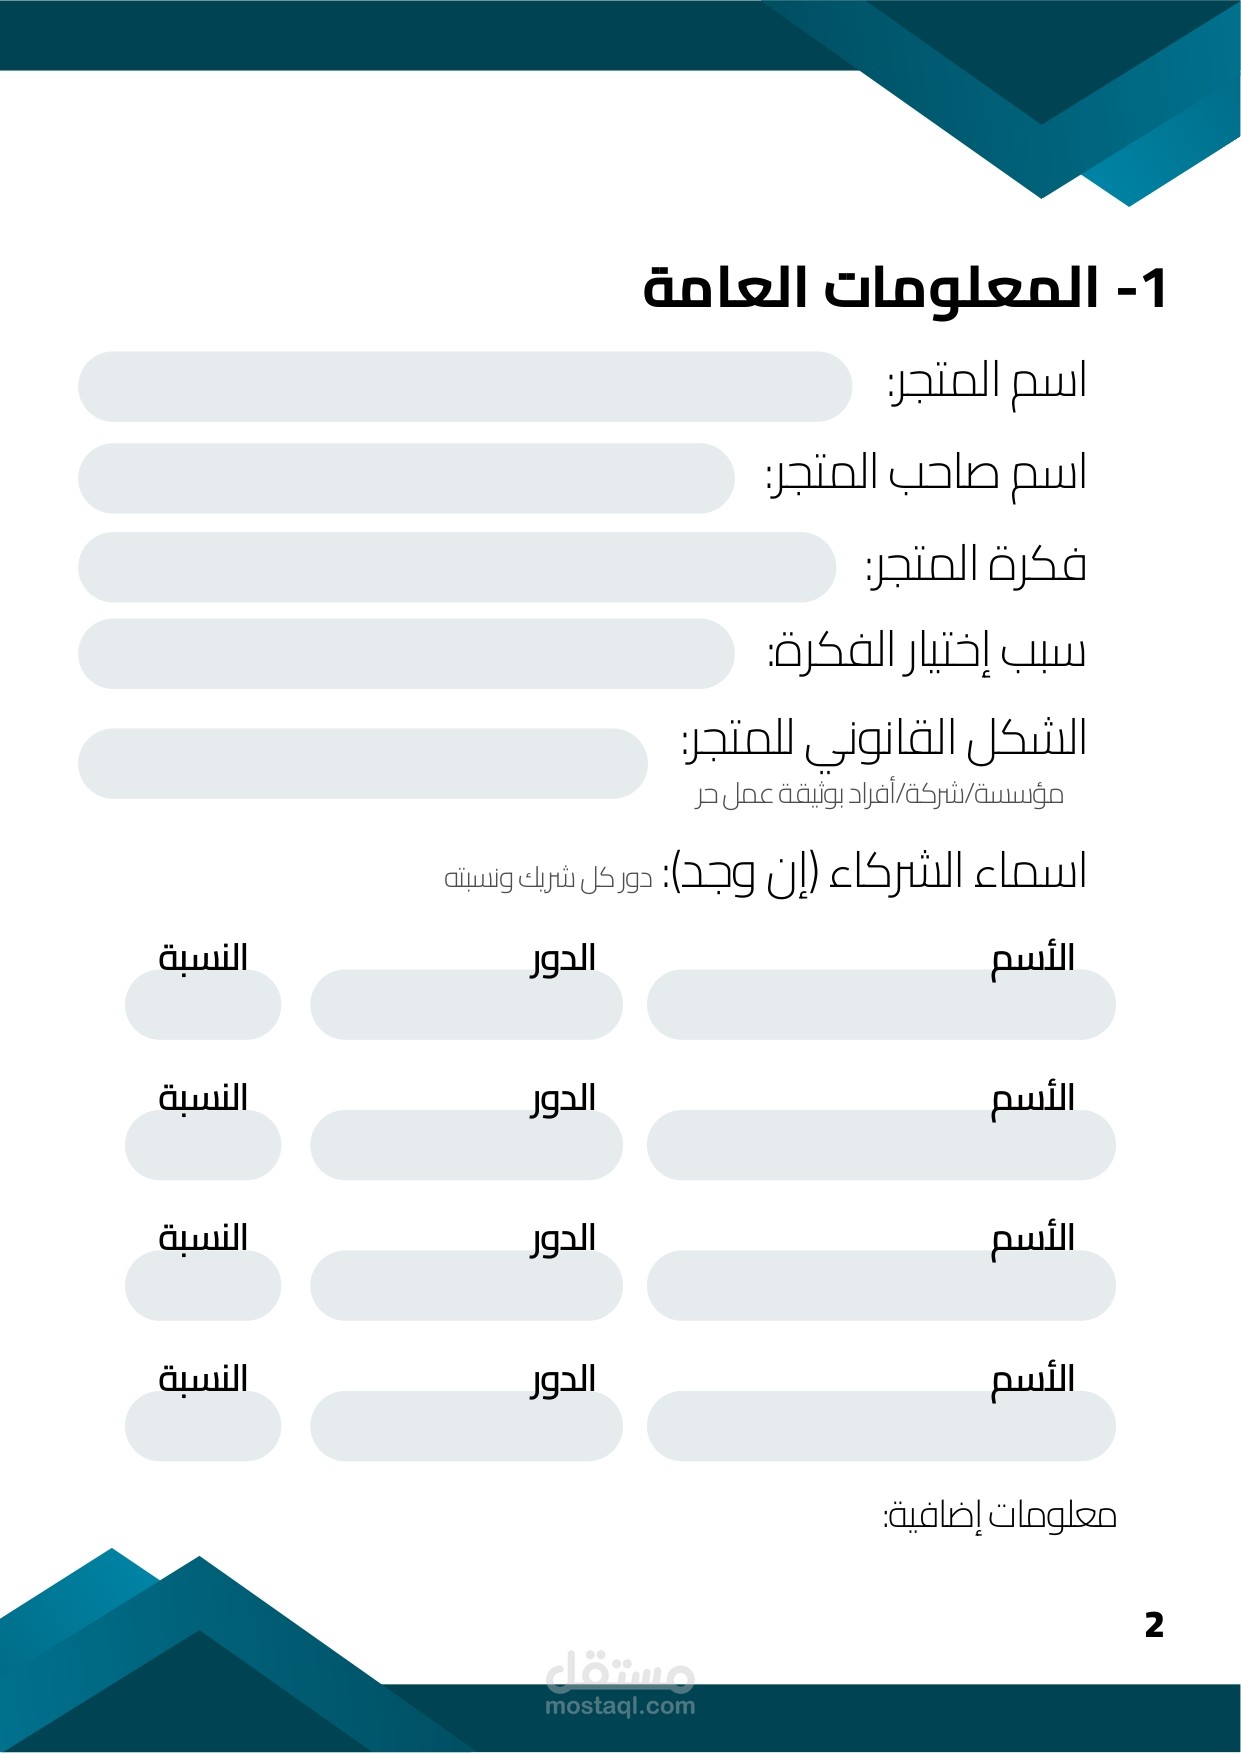The height and width of the screenshot is (1754, 1241).
Task: Click the mostaql.com watermark logo
Action: (x=620, y=1683)
